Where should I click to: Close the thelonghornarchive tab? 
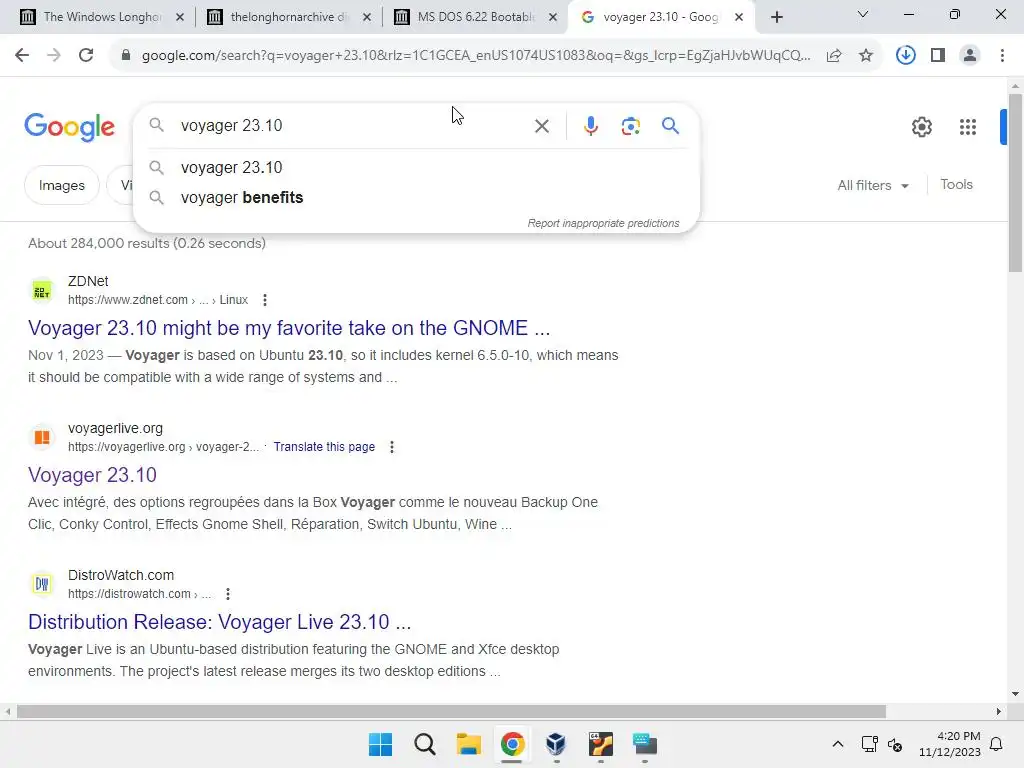pyautogui.click(x=367, y=17)
